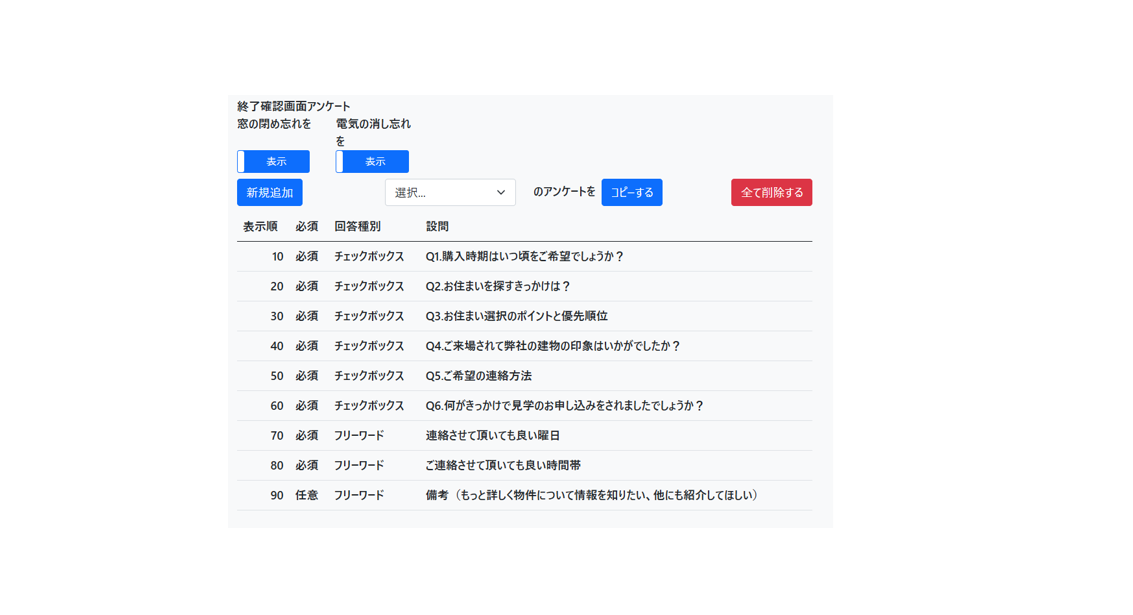Click チェックボックス in row 30
Image resolution: width=1133 pixels, height=615 pixels.
point(369,316)
